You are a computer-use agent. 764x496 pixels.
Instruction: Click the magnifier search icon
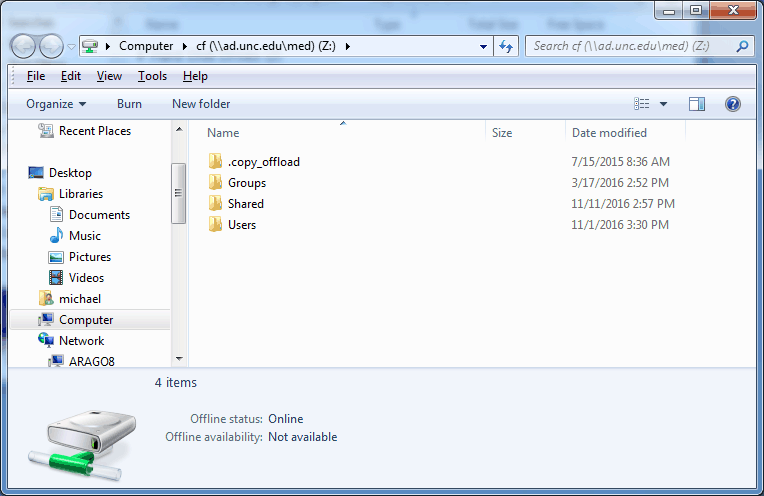tap(742, 46)
